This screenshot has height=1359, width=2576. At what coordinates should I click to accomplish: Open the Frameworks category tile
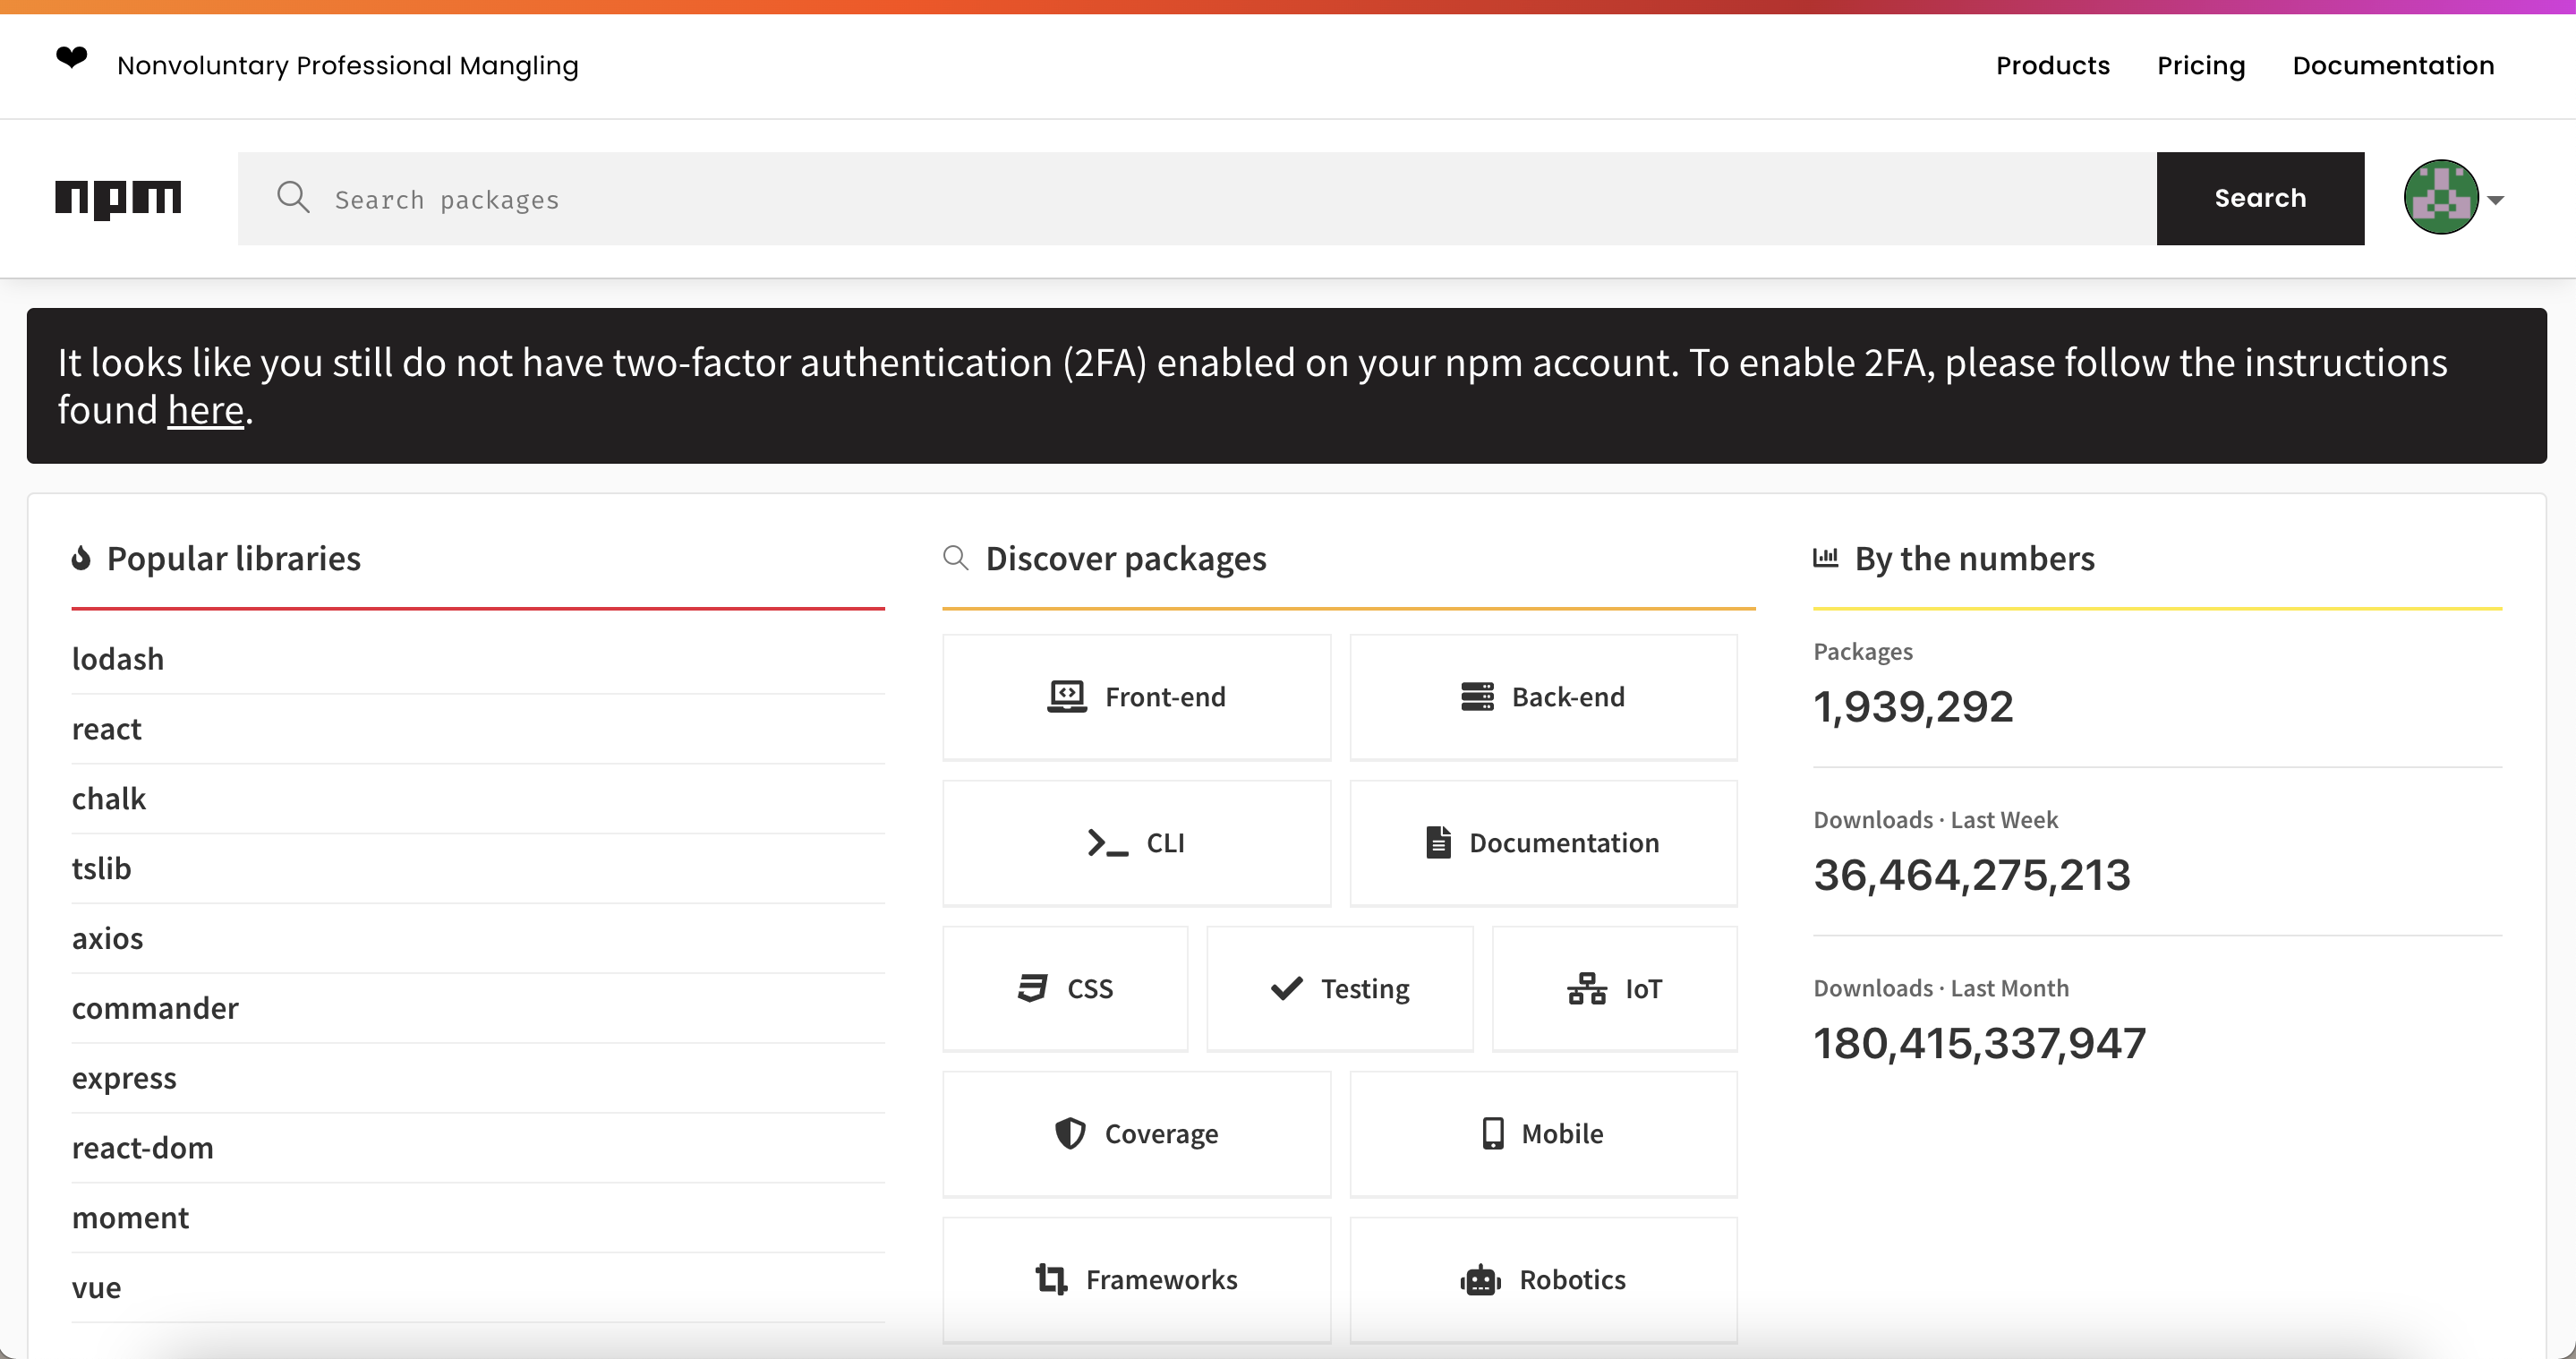pos(1136,1279)
